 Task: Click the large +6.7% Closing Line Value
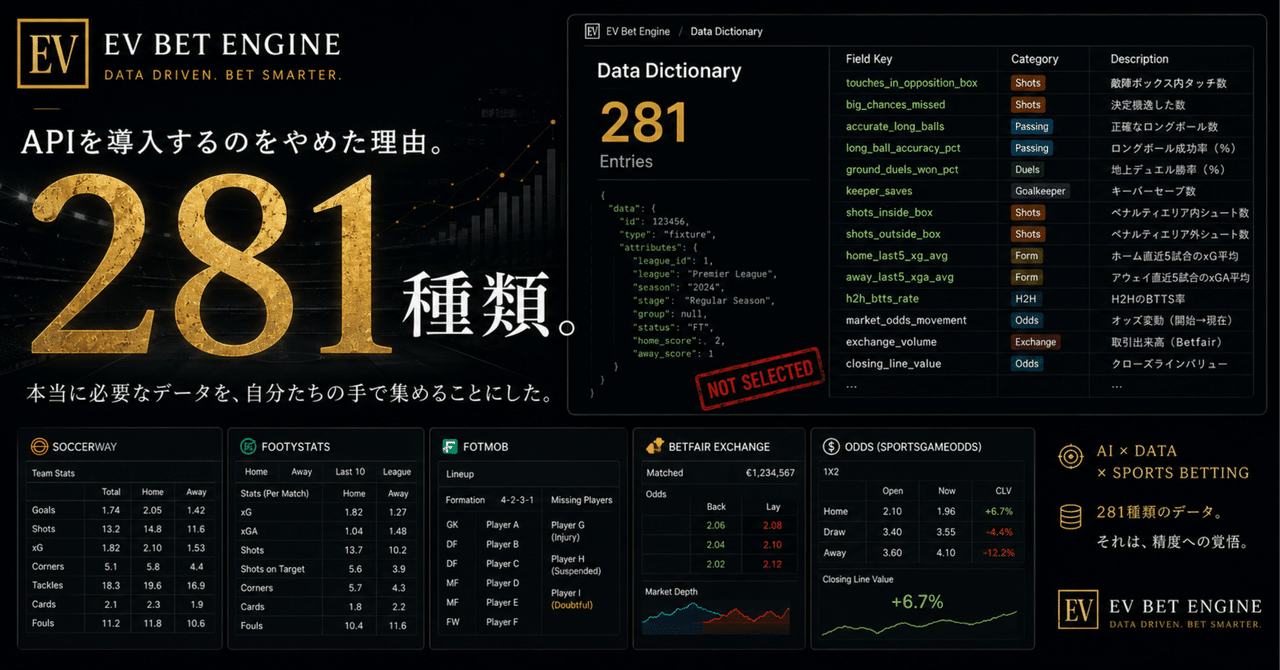919,601
